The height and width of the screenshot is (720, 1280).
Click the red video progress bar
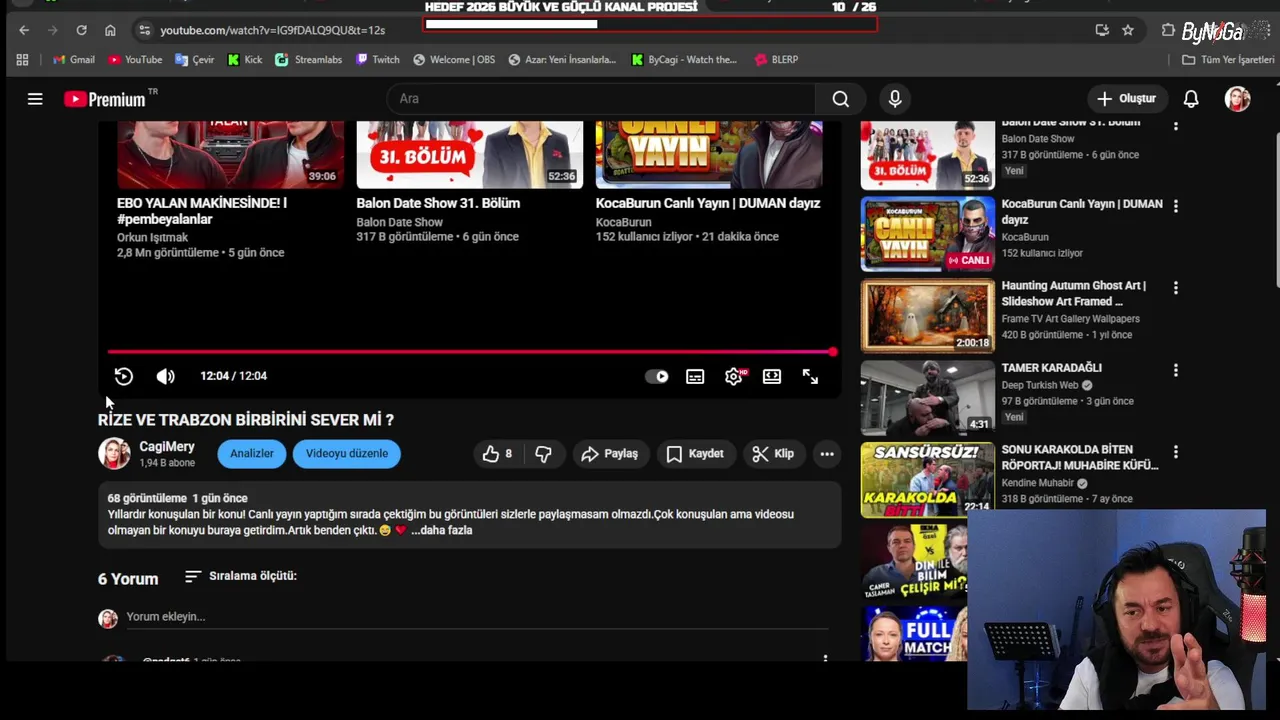click(471, 352)
